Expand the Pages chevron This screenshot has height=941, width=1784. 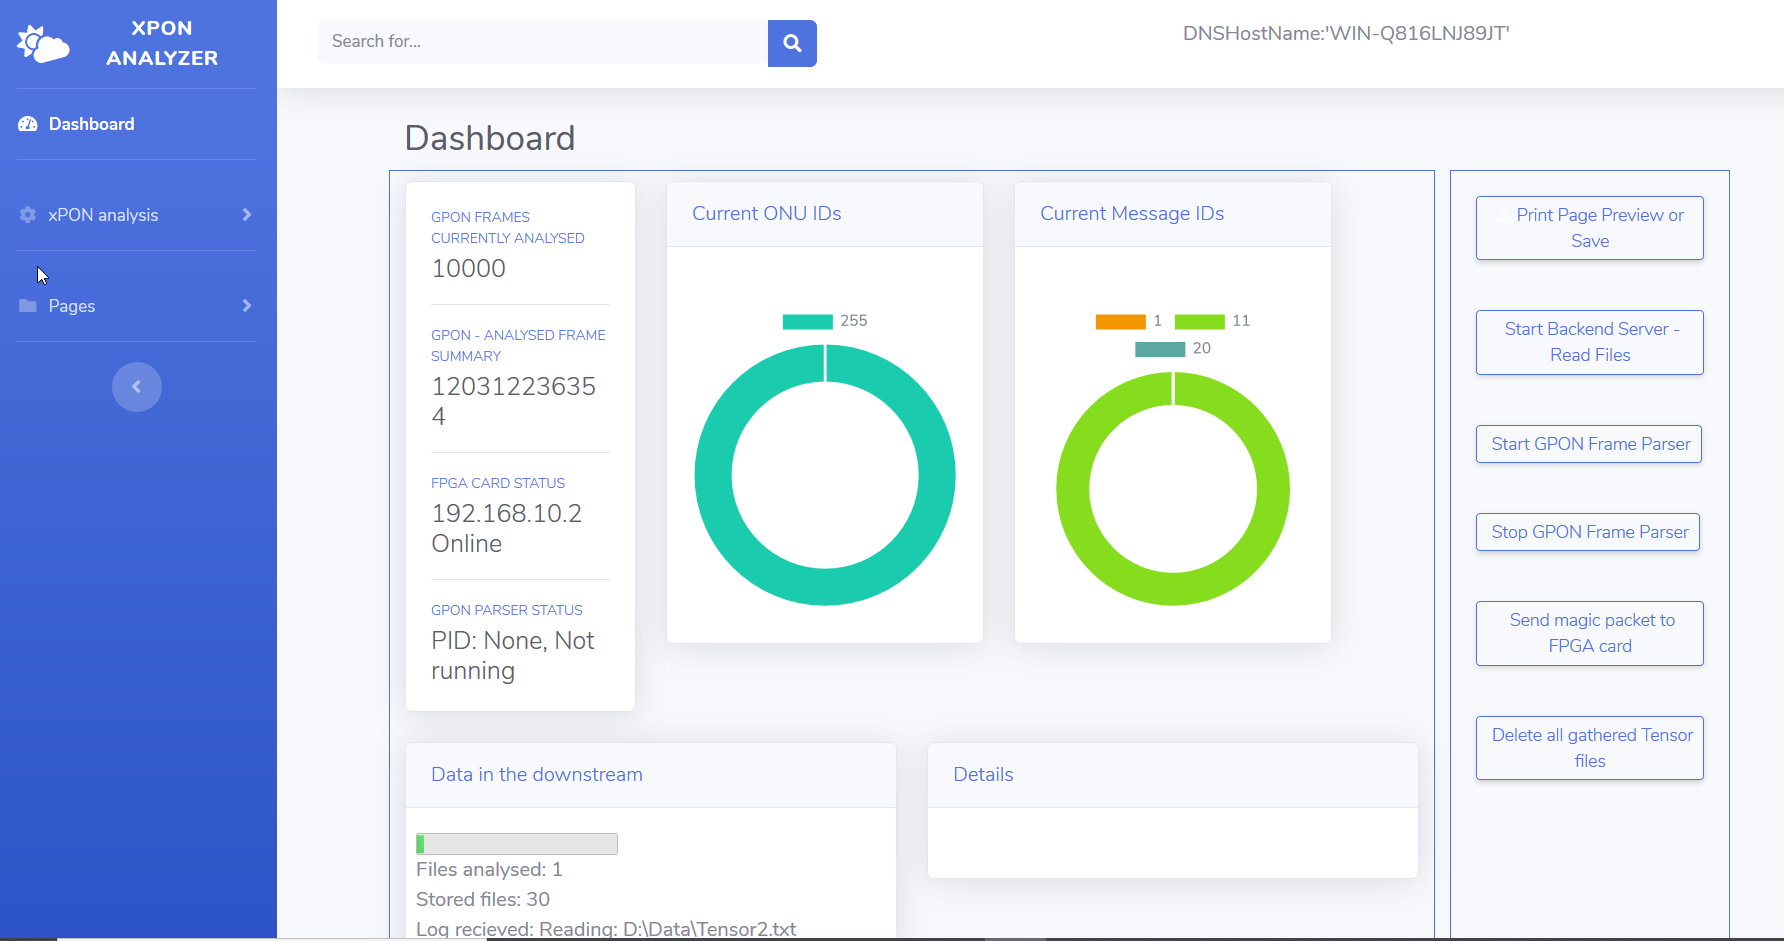coord(247,306)
